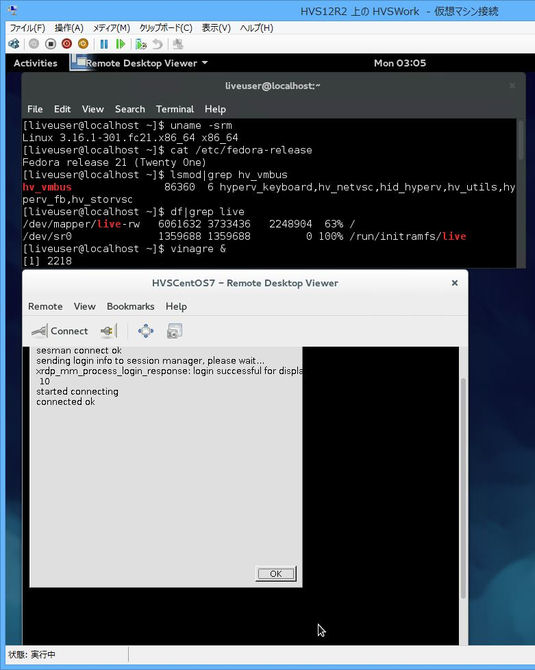Click the Revert undo arrow icon

[157, 44]
